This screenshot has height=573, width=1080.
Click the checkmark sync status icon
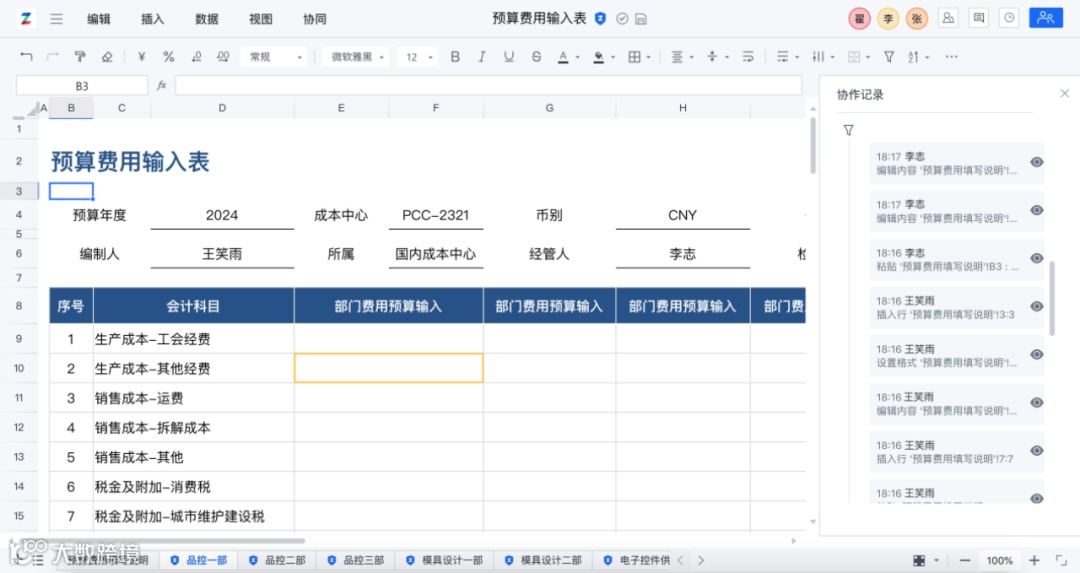tap(622, 19)
